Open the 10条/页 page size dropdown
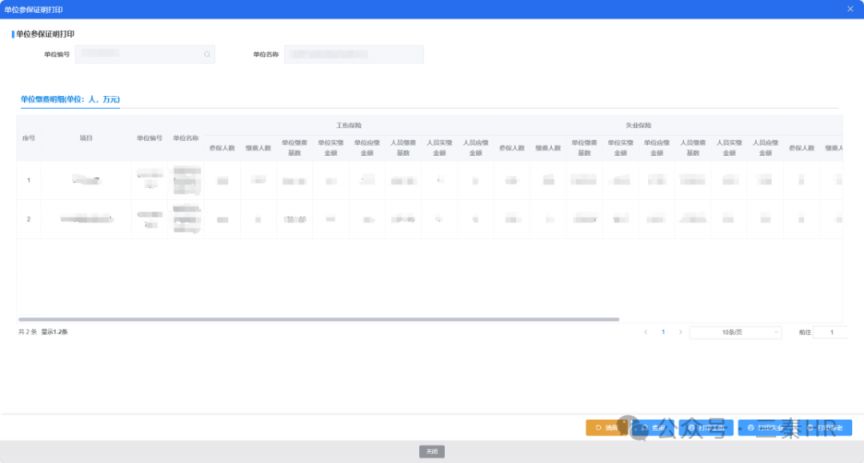The width and height of the screenshot is (864, 463). pos(736,332)
